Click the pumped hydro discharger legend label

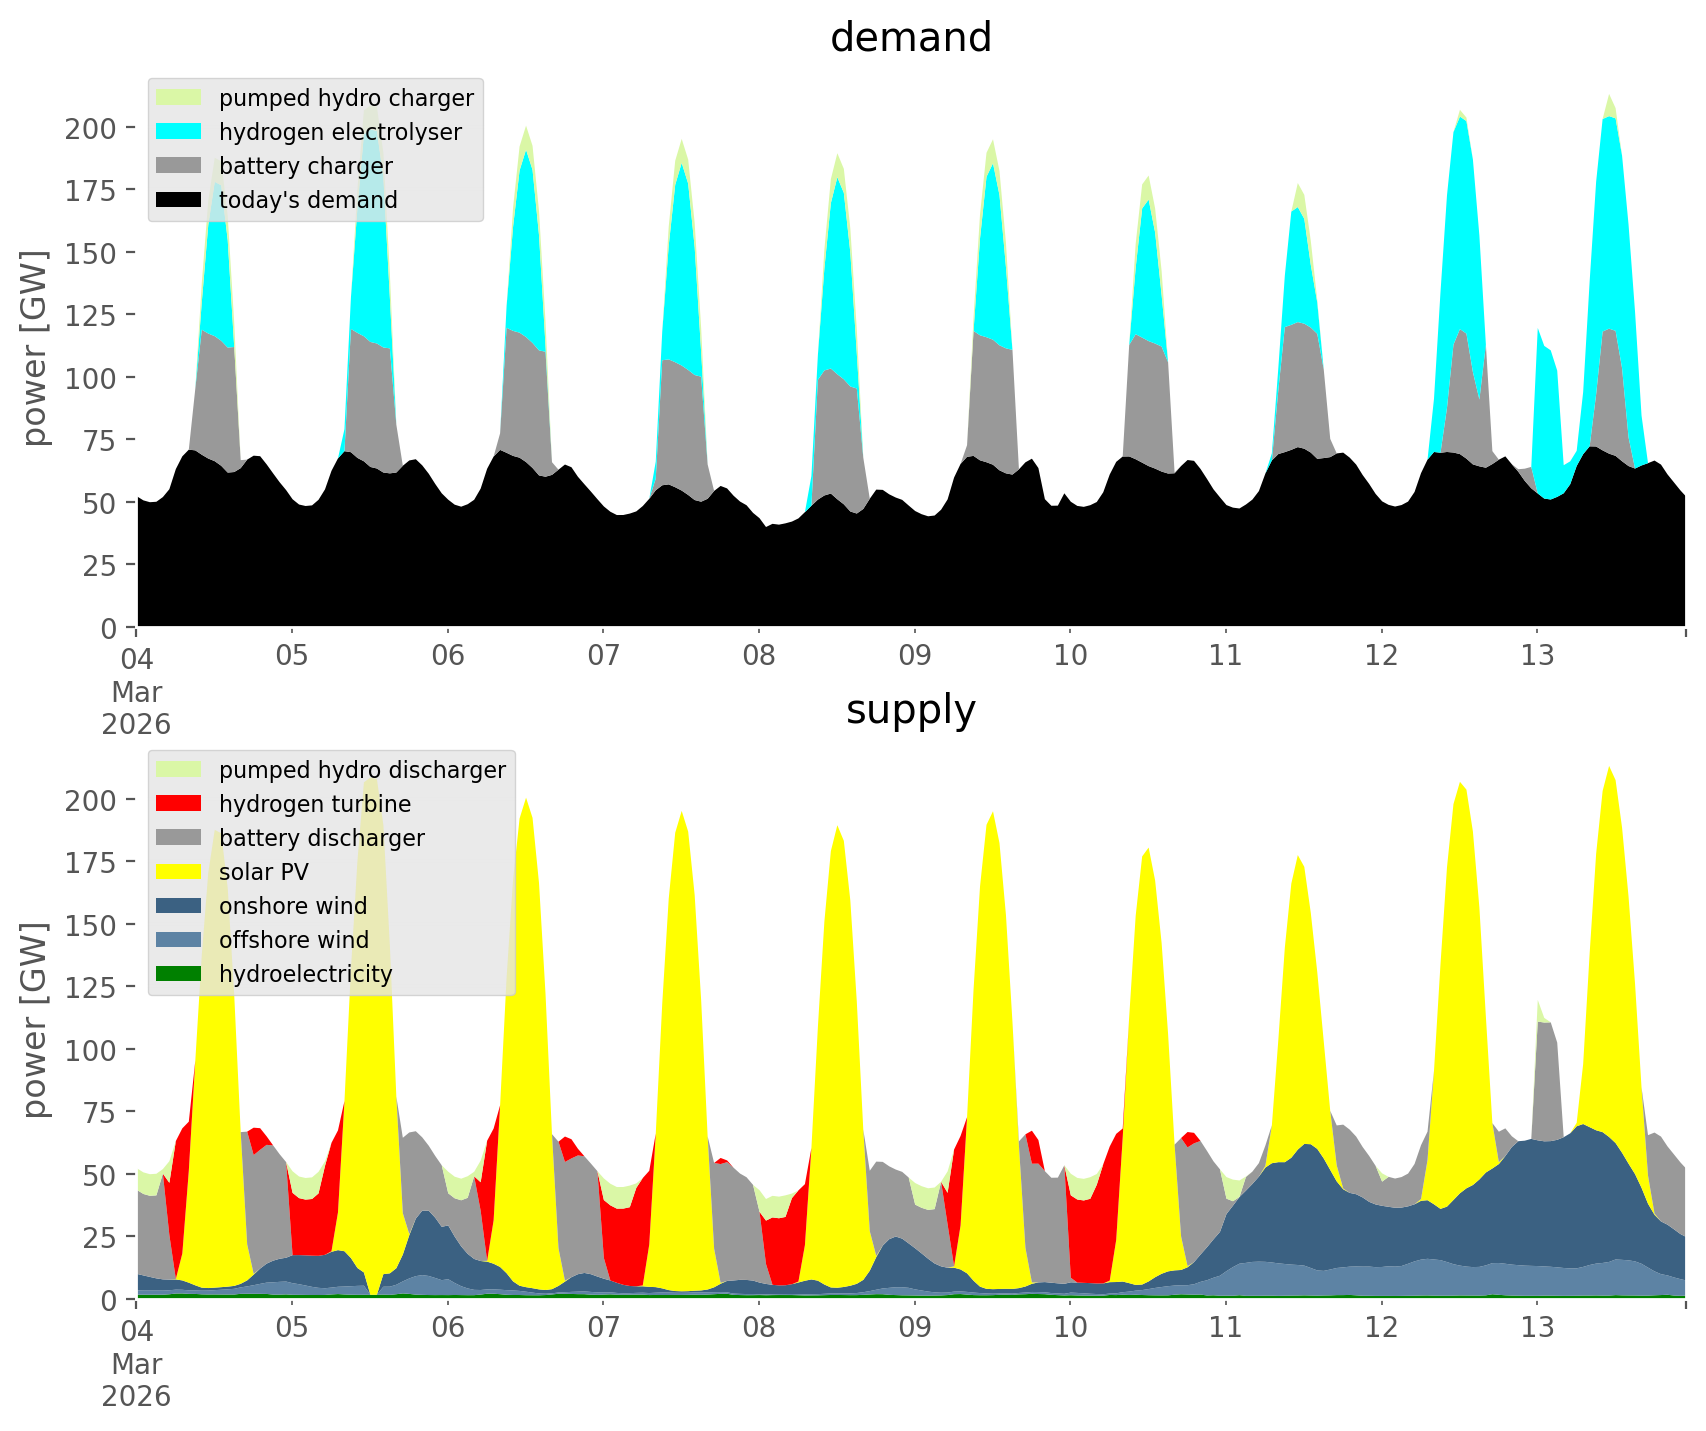[362, 770]
